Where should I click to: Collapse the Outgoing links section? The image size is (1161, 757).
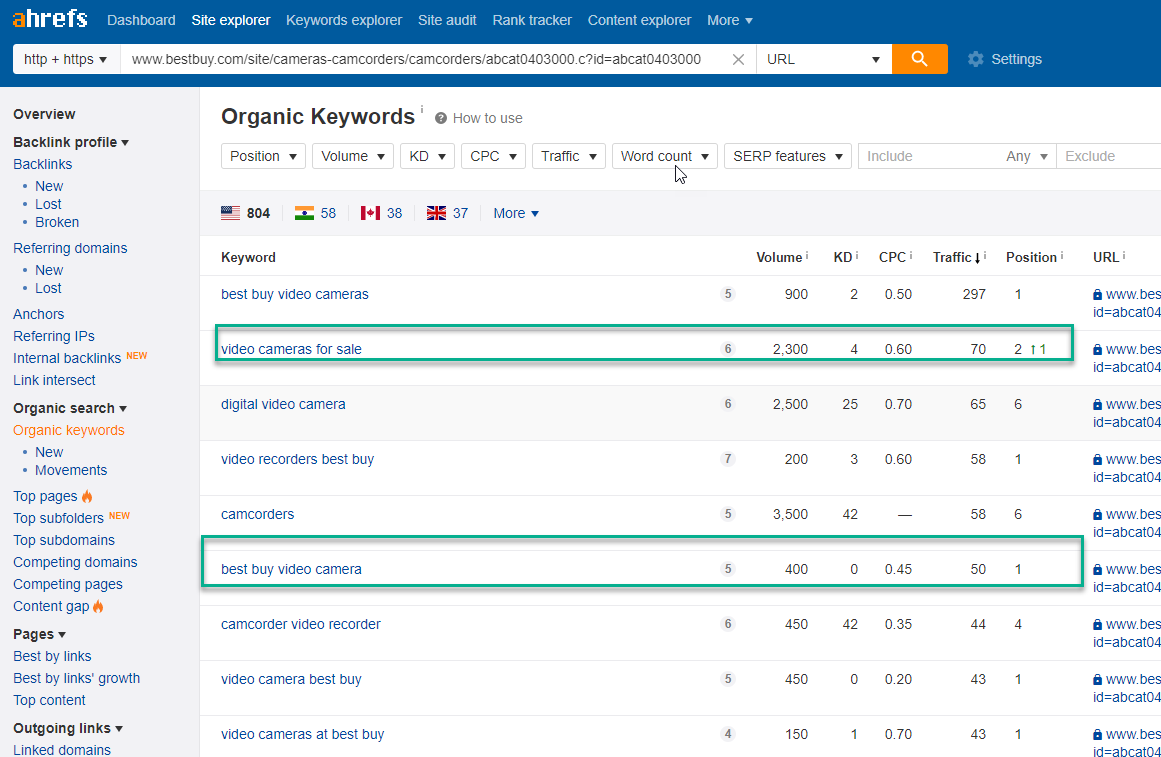coord(67,728)
